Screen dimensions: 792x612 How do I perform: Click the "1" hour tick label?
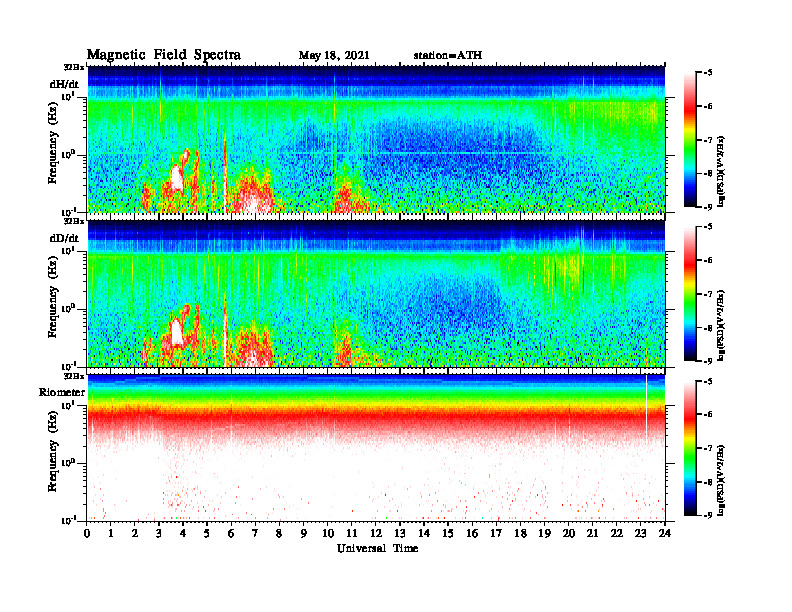click(x=111, y=533)
